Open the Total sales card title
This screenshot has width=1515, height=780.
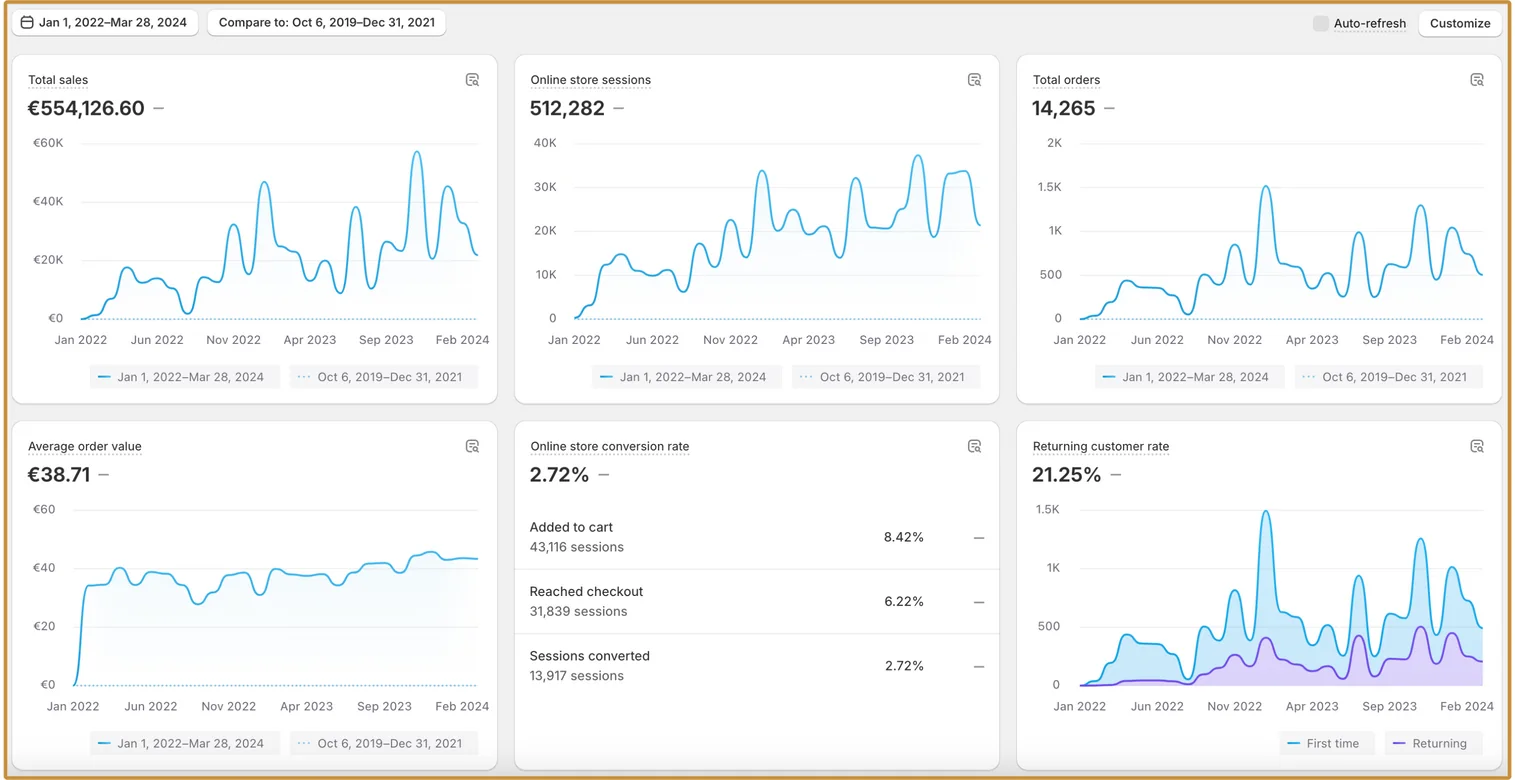coord(58,80)
